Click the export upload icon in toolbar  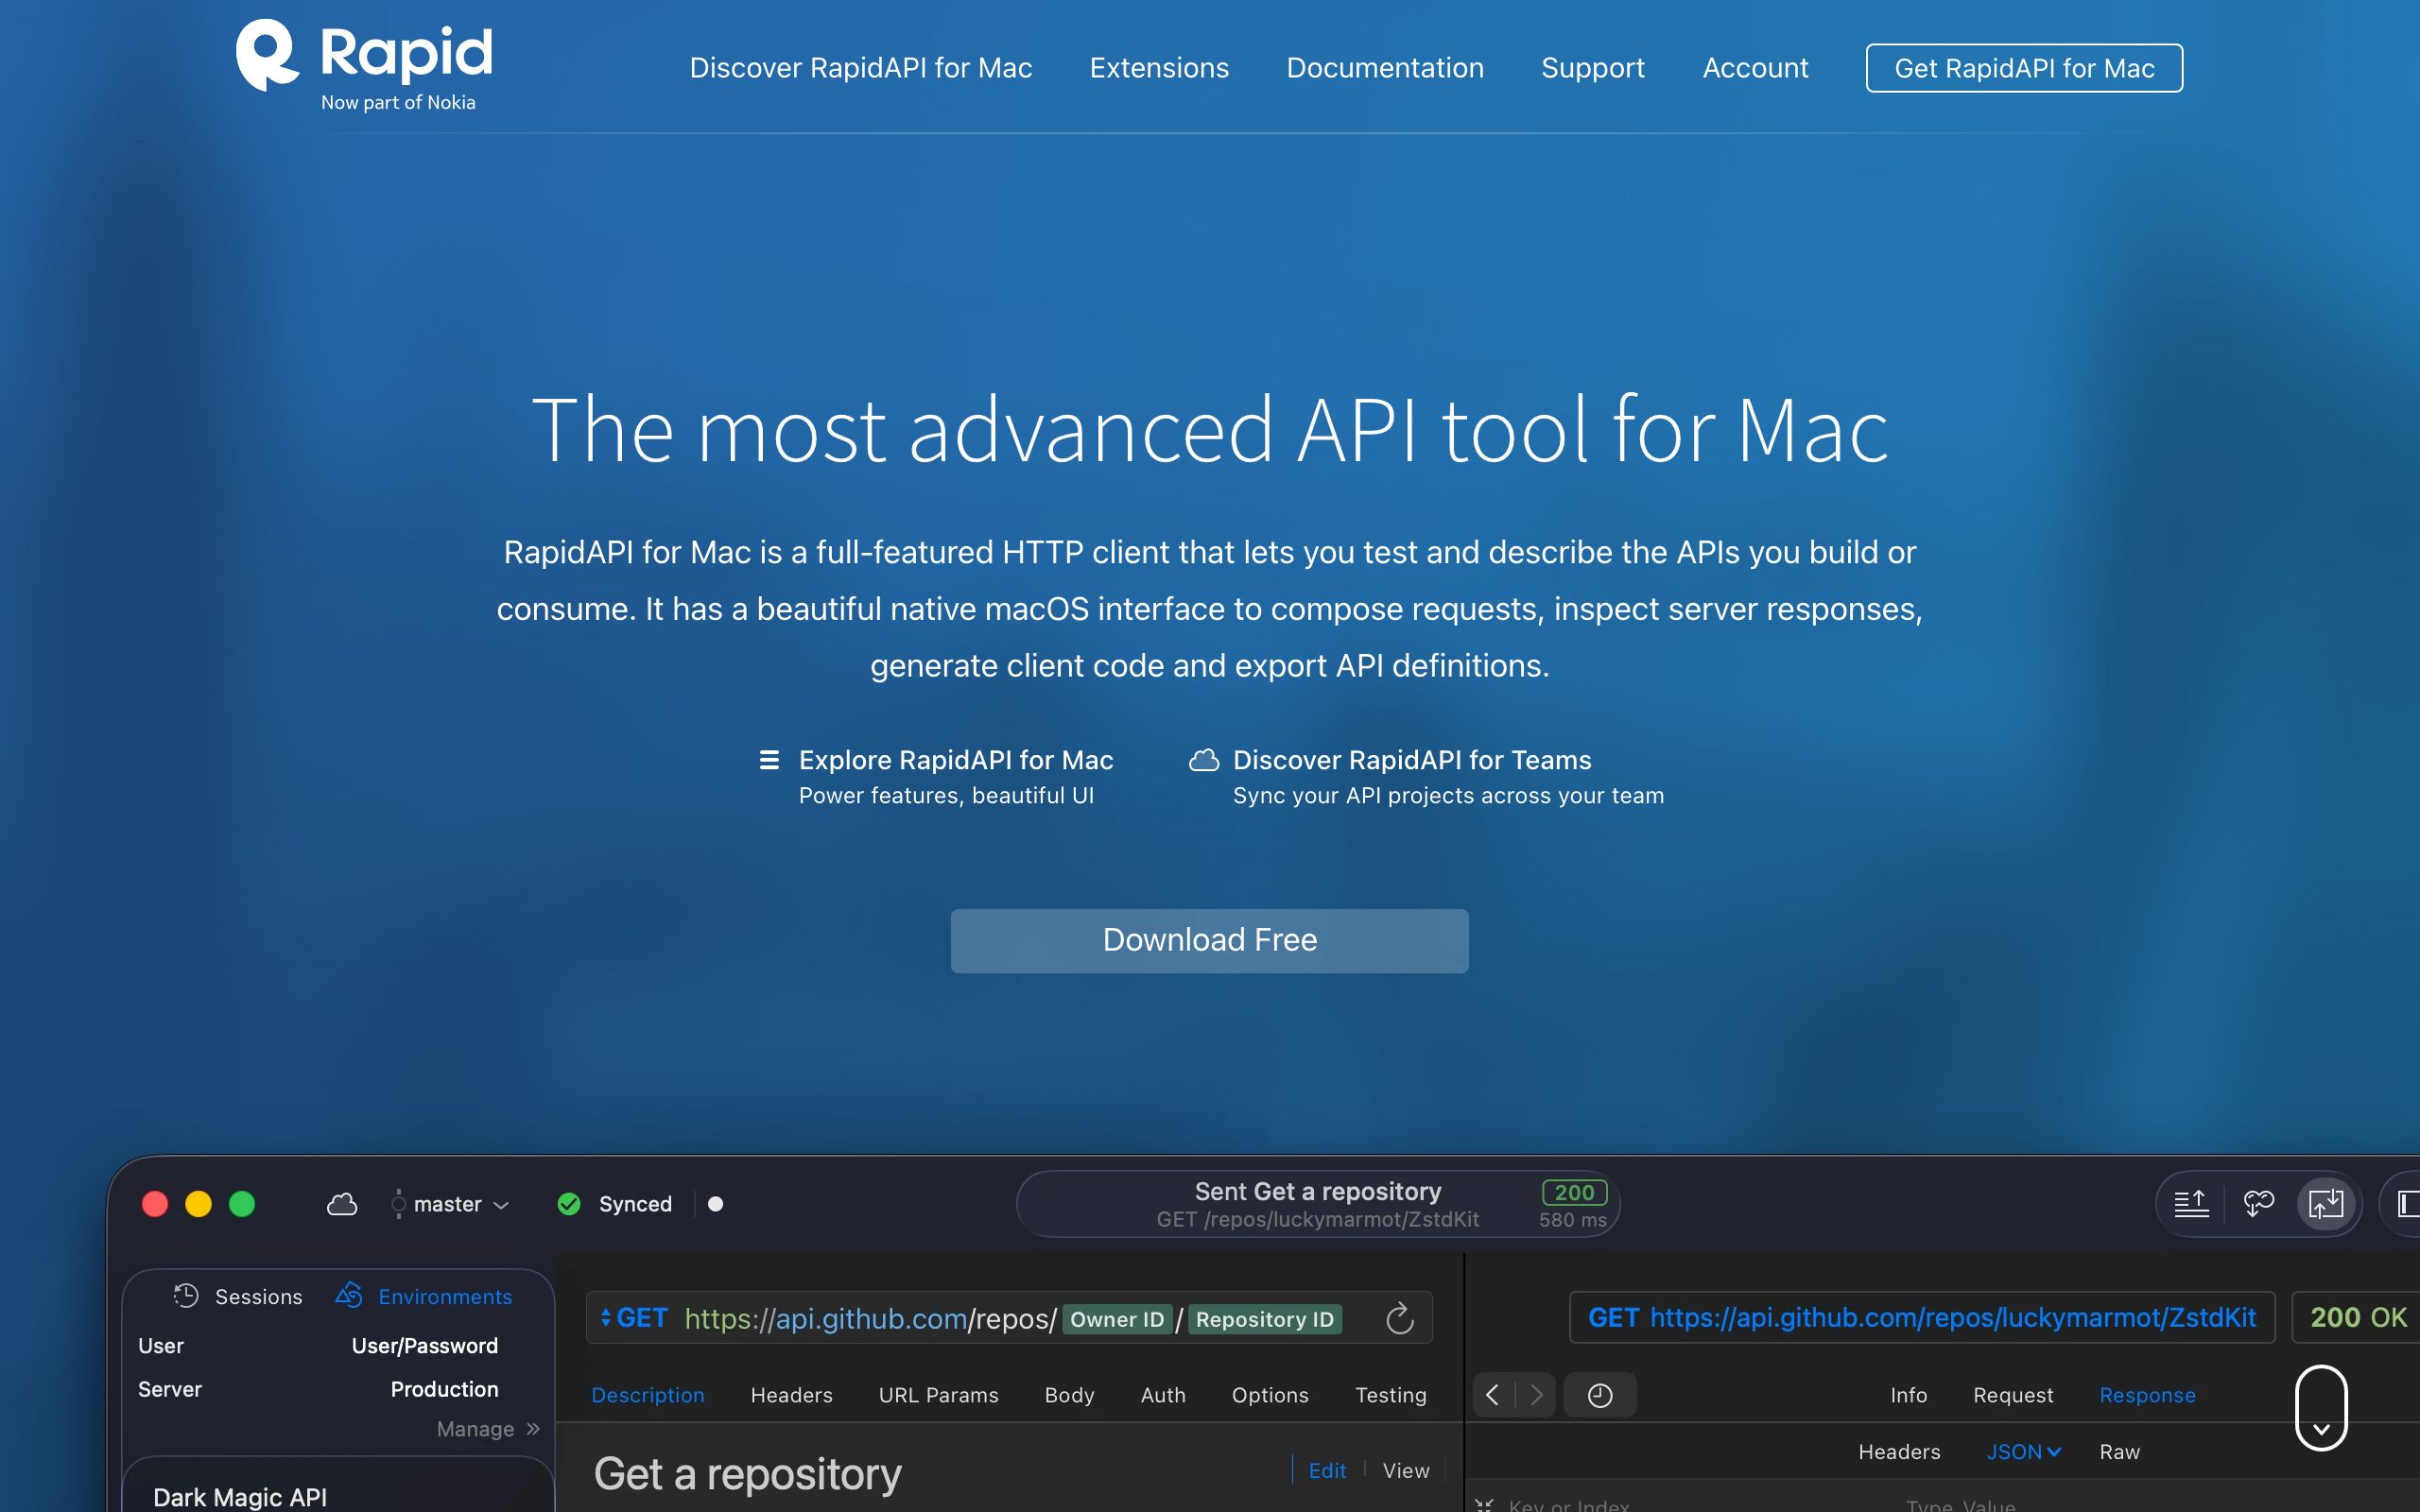[2191, 1203]
